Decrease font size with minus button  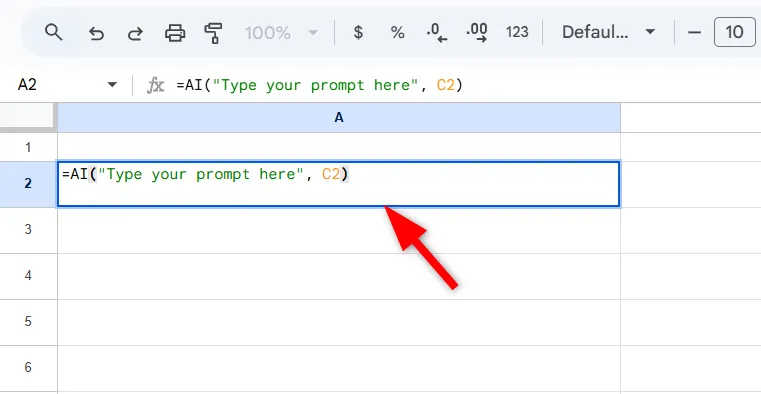point(695,33)
